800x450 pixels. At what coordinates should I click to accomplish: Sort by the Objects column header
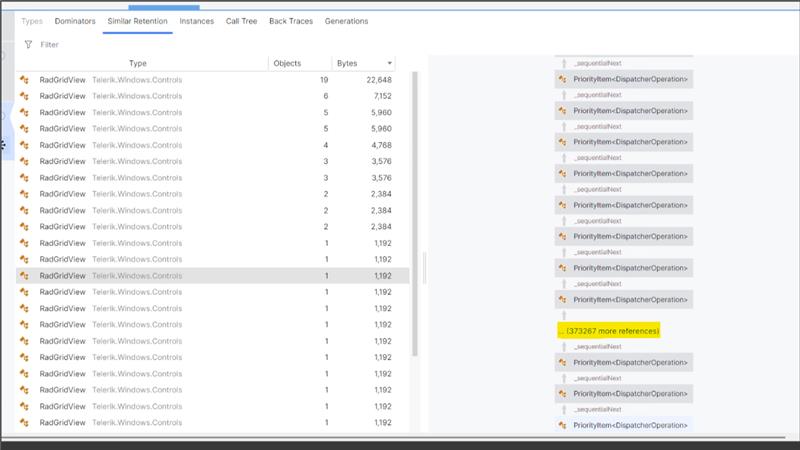(x=287, y=64)
